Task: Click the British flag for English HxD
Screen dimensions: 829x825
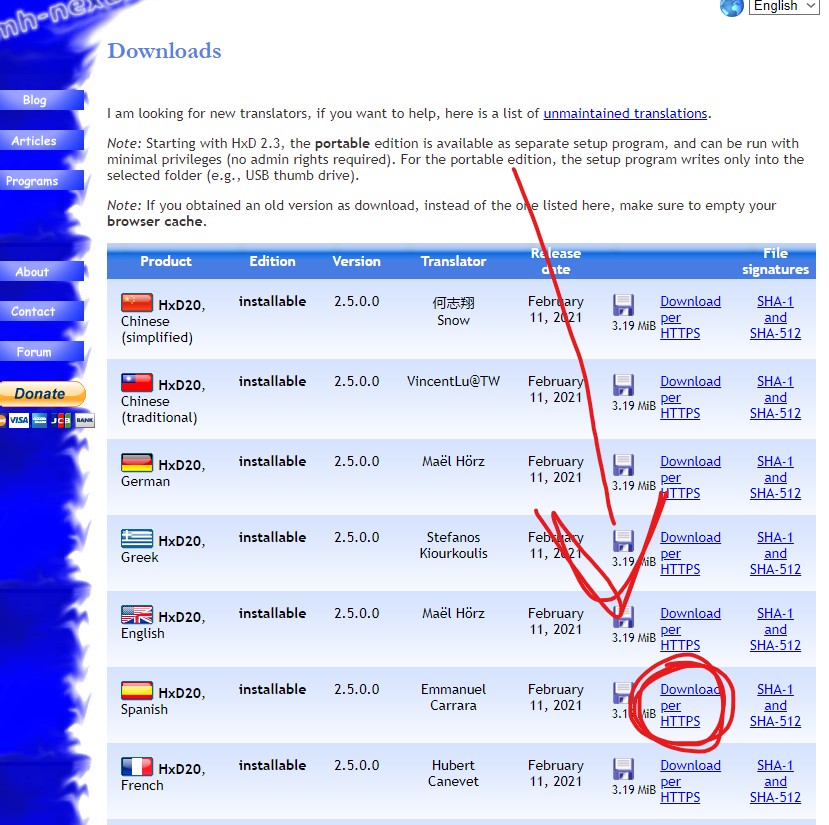Action: 137,615
